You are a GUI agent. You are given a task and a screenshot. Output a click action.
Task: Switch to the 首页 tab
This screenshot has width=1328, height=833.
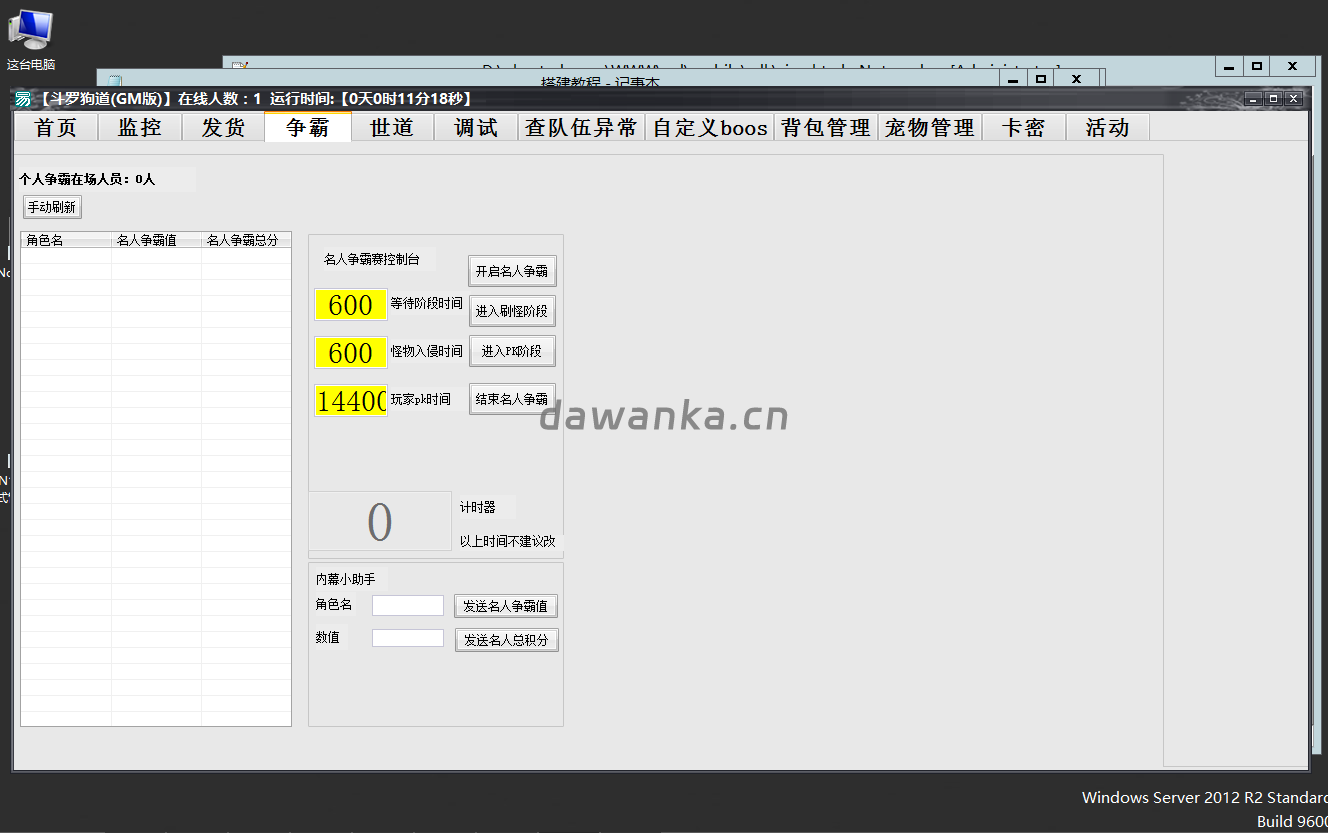click(x=55, y=127)
